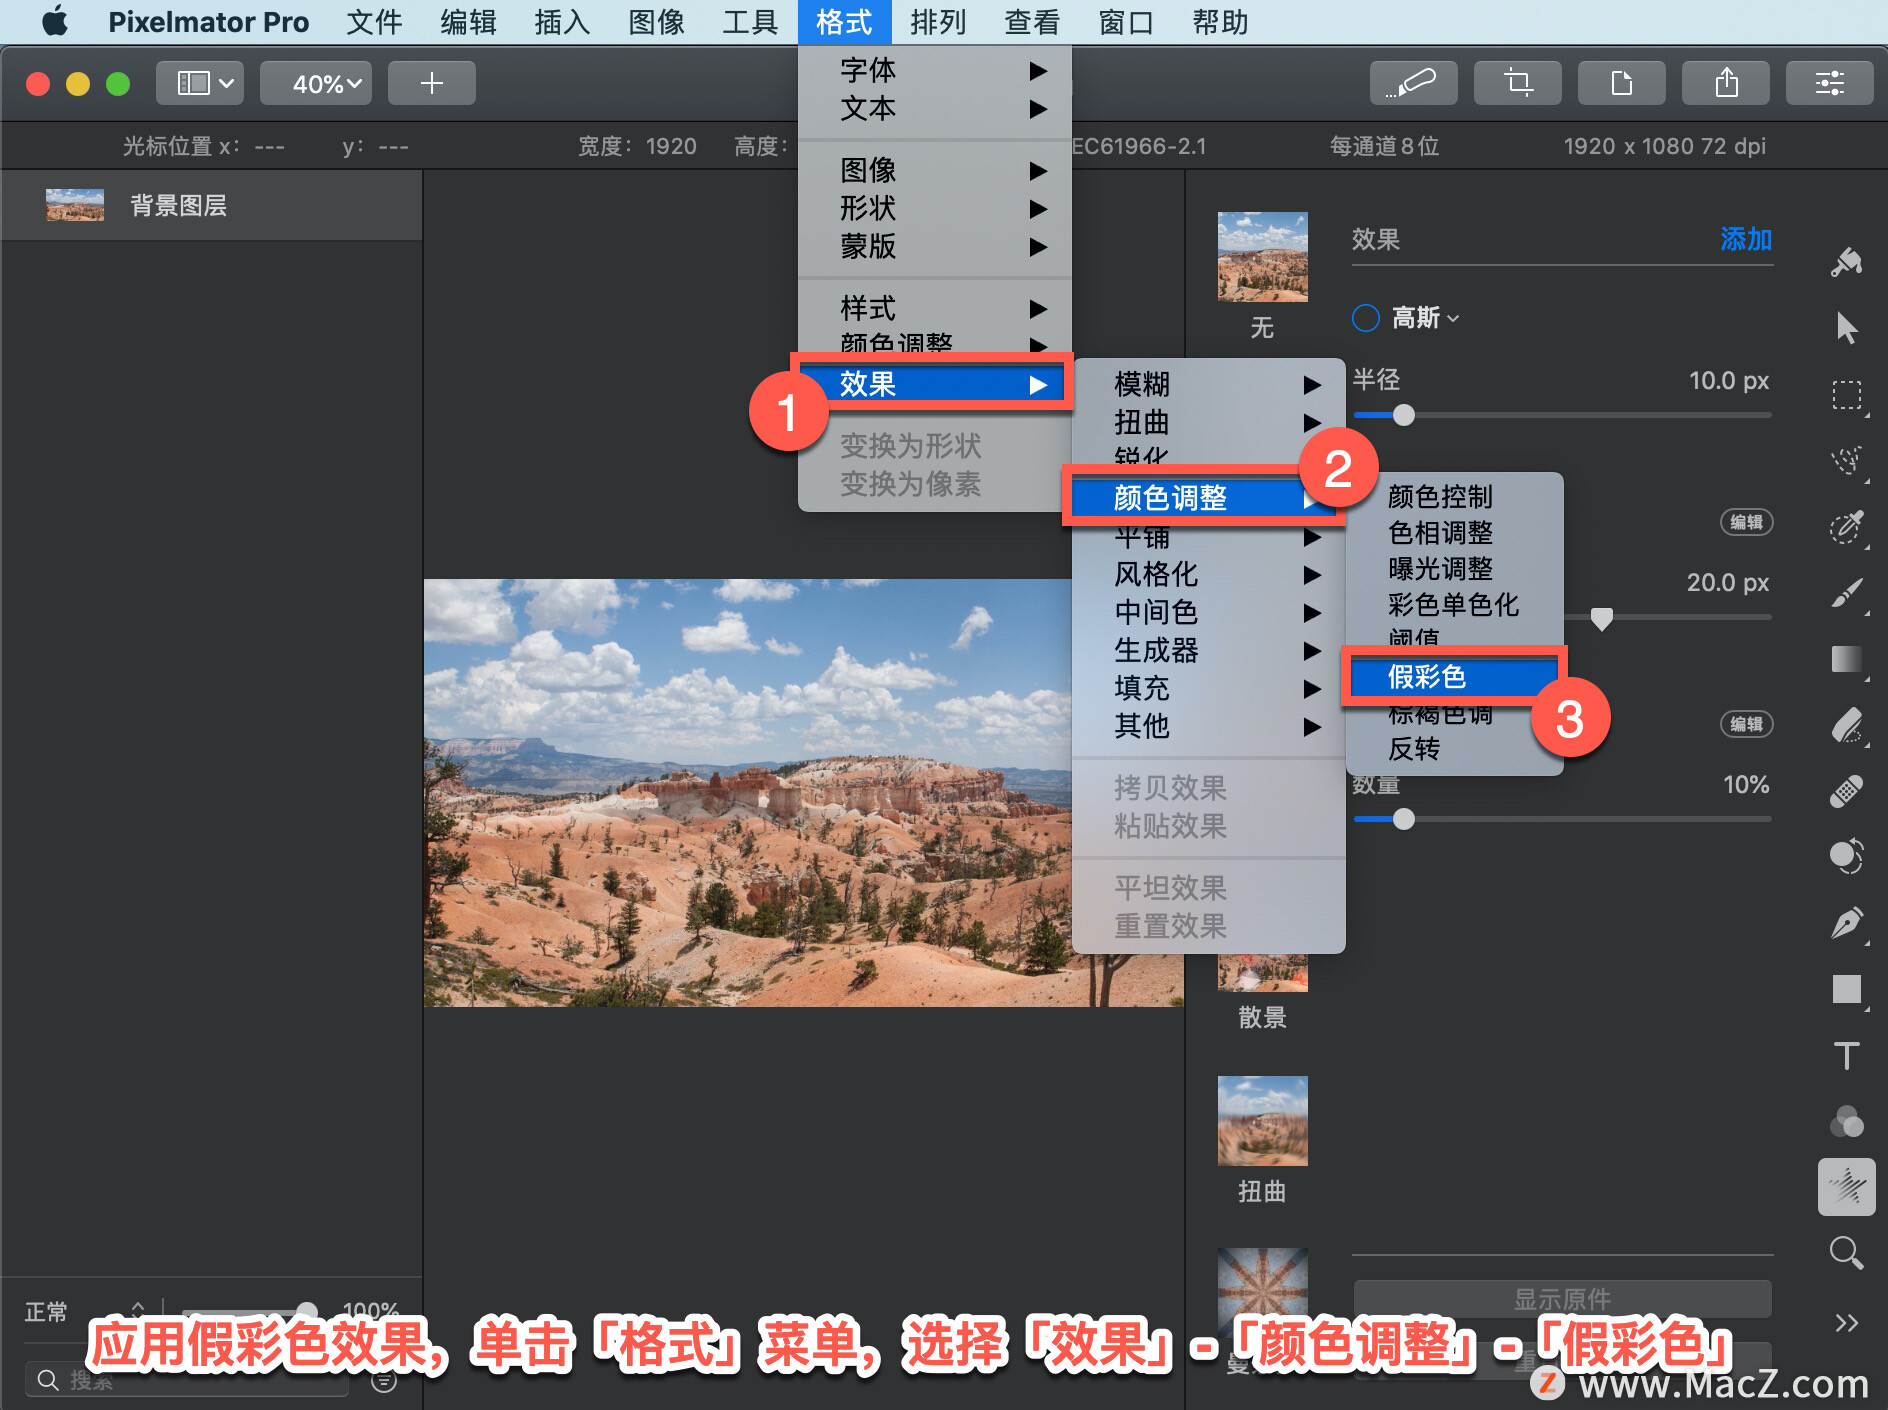The width and height of the screenshot is (1888, 1410).
Task: Select the zoom magnifier tool
Action: tap(1846, 1253)
